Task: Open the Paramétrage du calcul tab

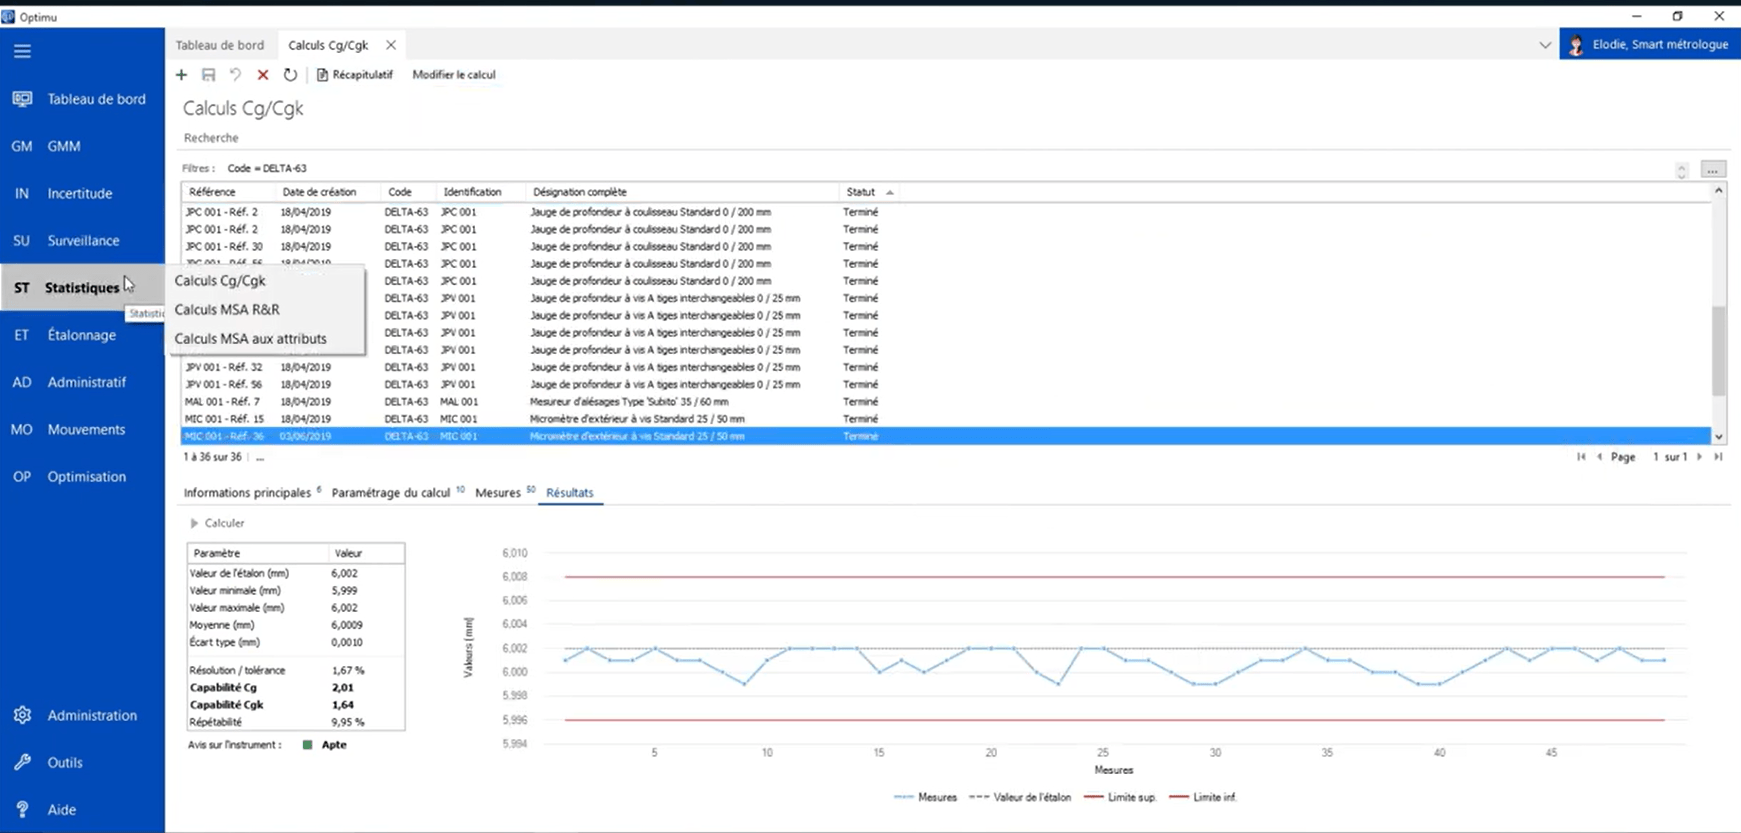Action: 391,493
